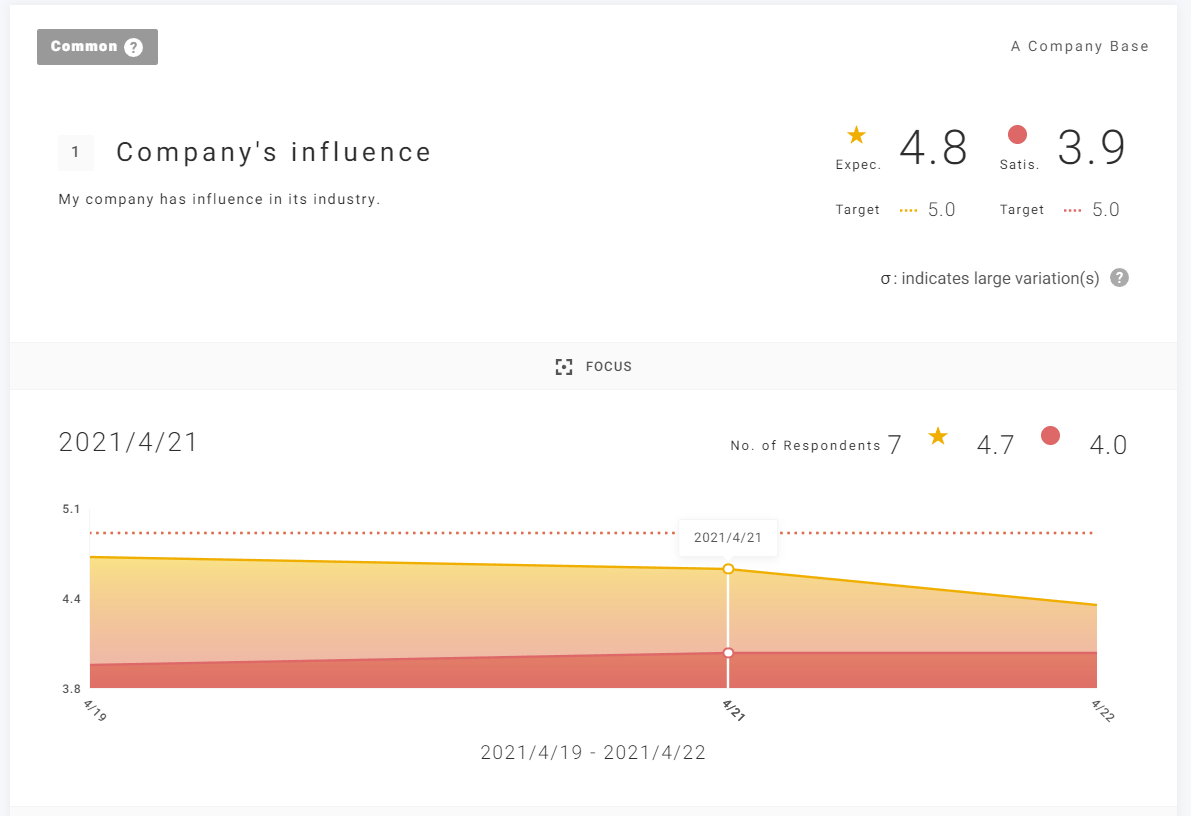Viewport: 1191px width, 816px height.
Task: Click the question number 1 badge
Action: 76,153
